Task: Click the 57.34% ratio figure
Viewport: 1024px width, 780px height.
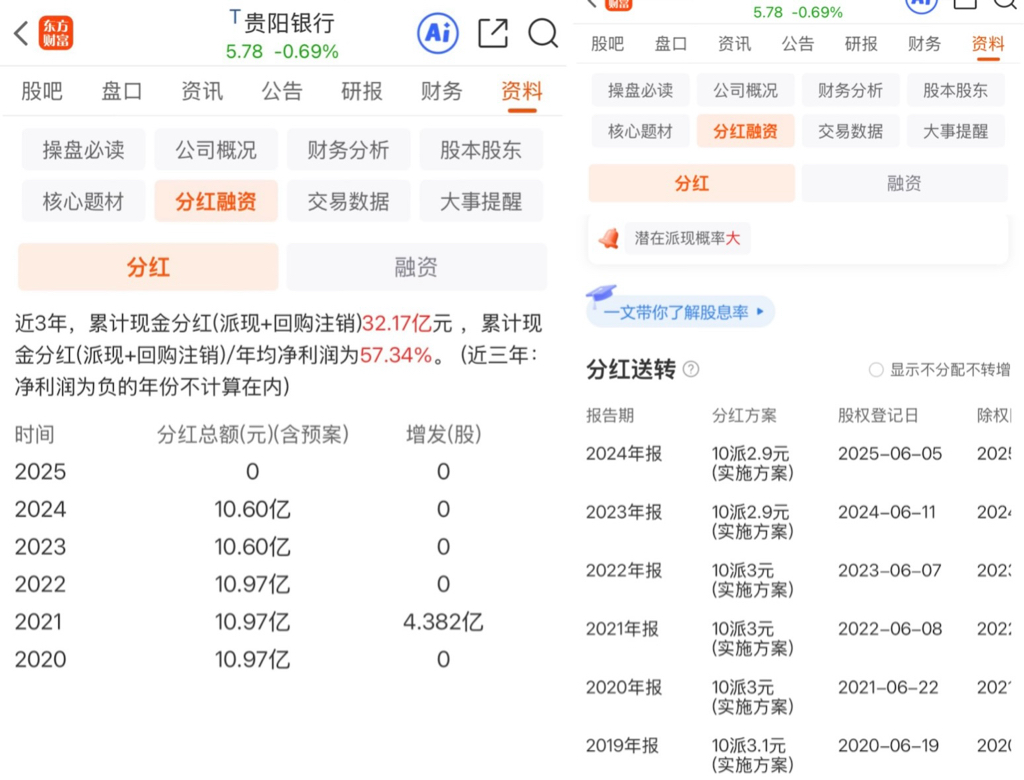Action: [396, 355]
